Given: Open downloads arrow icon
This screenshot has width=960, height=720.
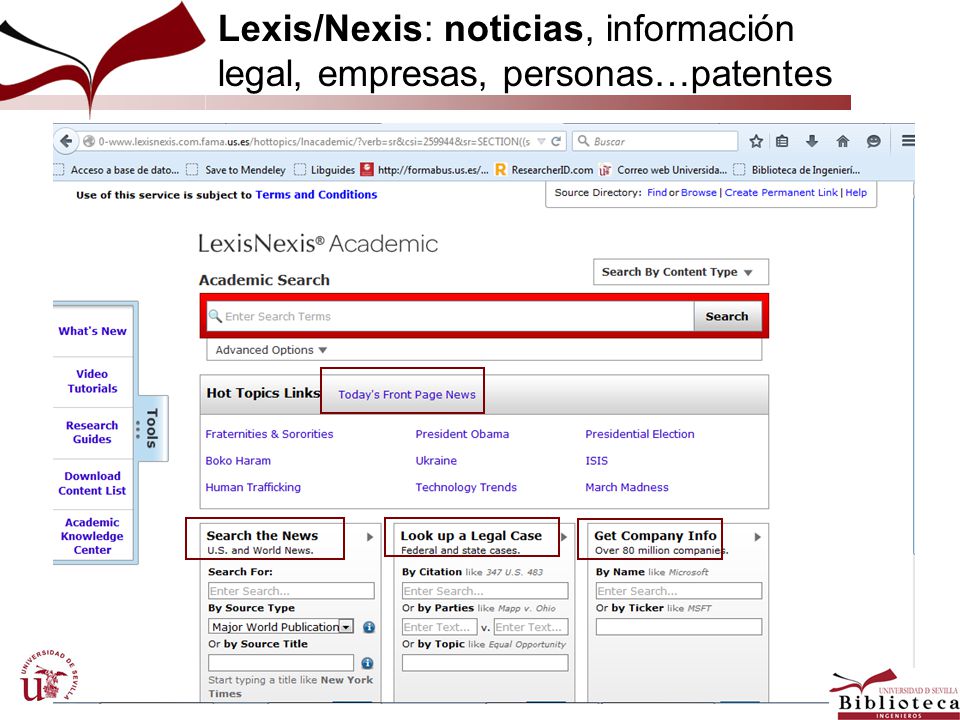Looking at the screenshot, I should click(x=812, y=141).
